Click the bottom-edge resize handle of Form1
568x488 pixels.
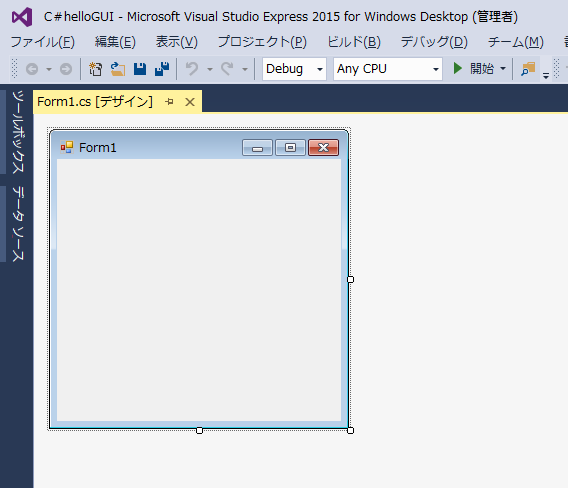pos(199,430)
